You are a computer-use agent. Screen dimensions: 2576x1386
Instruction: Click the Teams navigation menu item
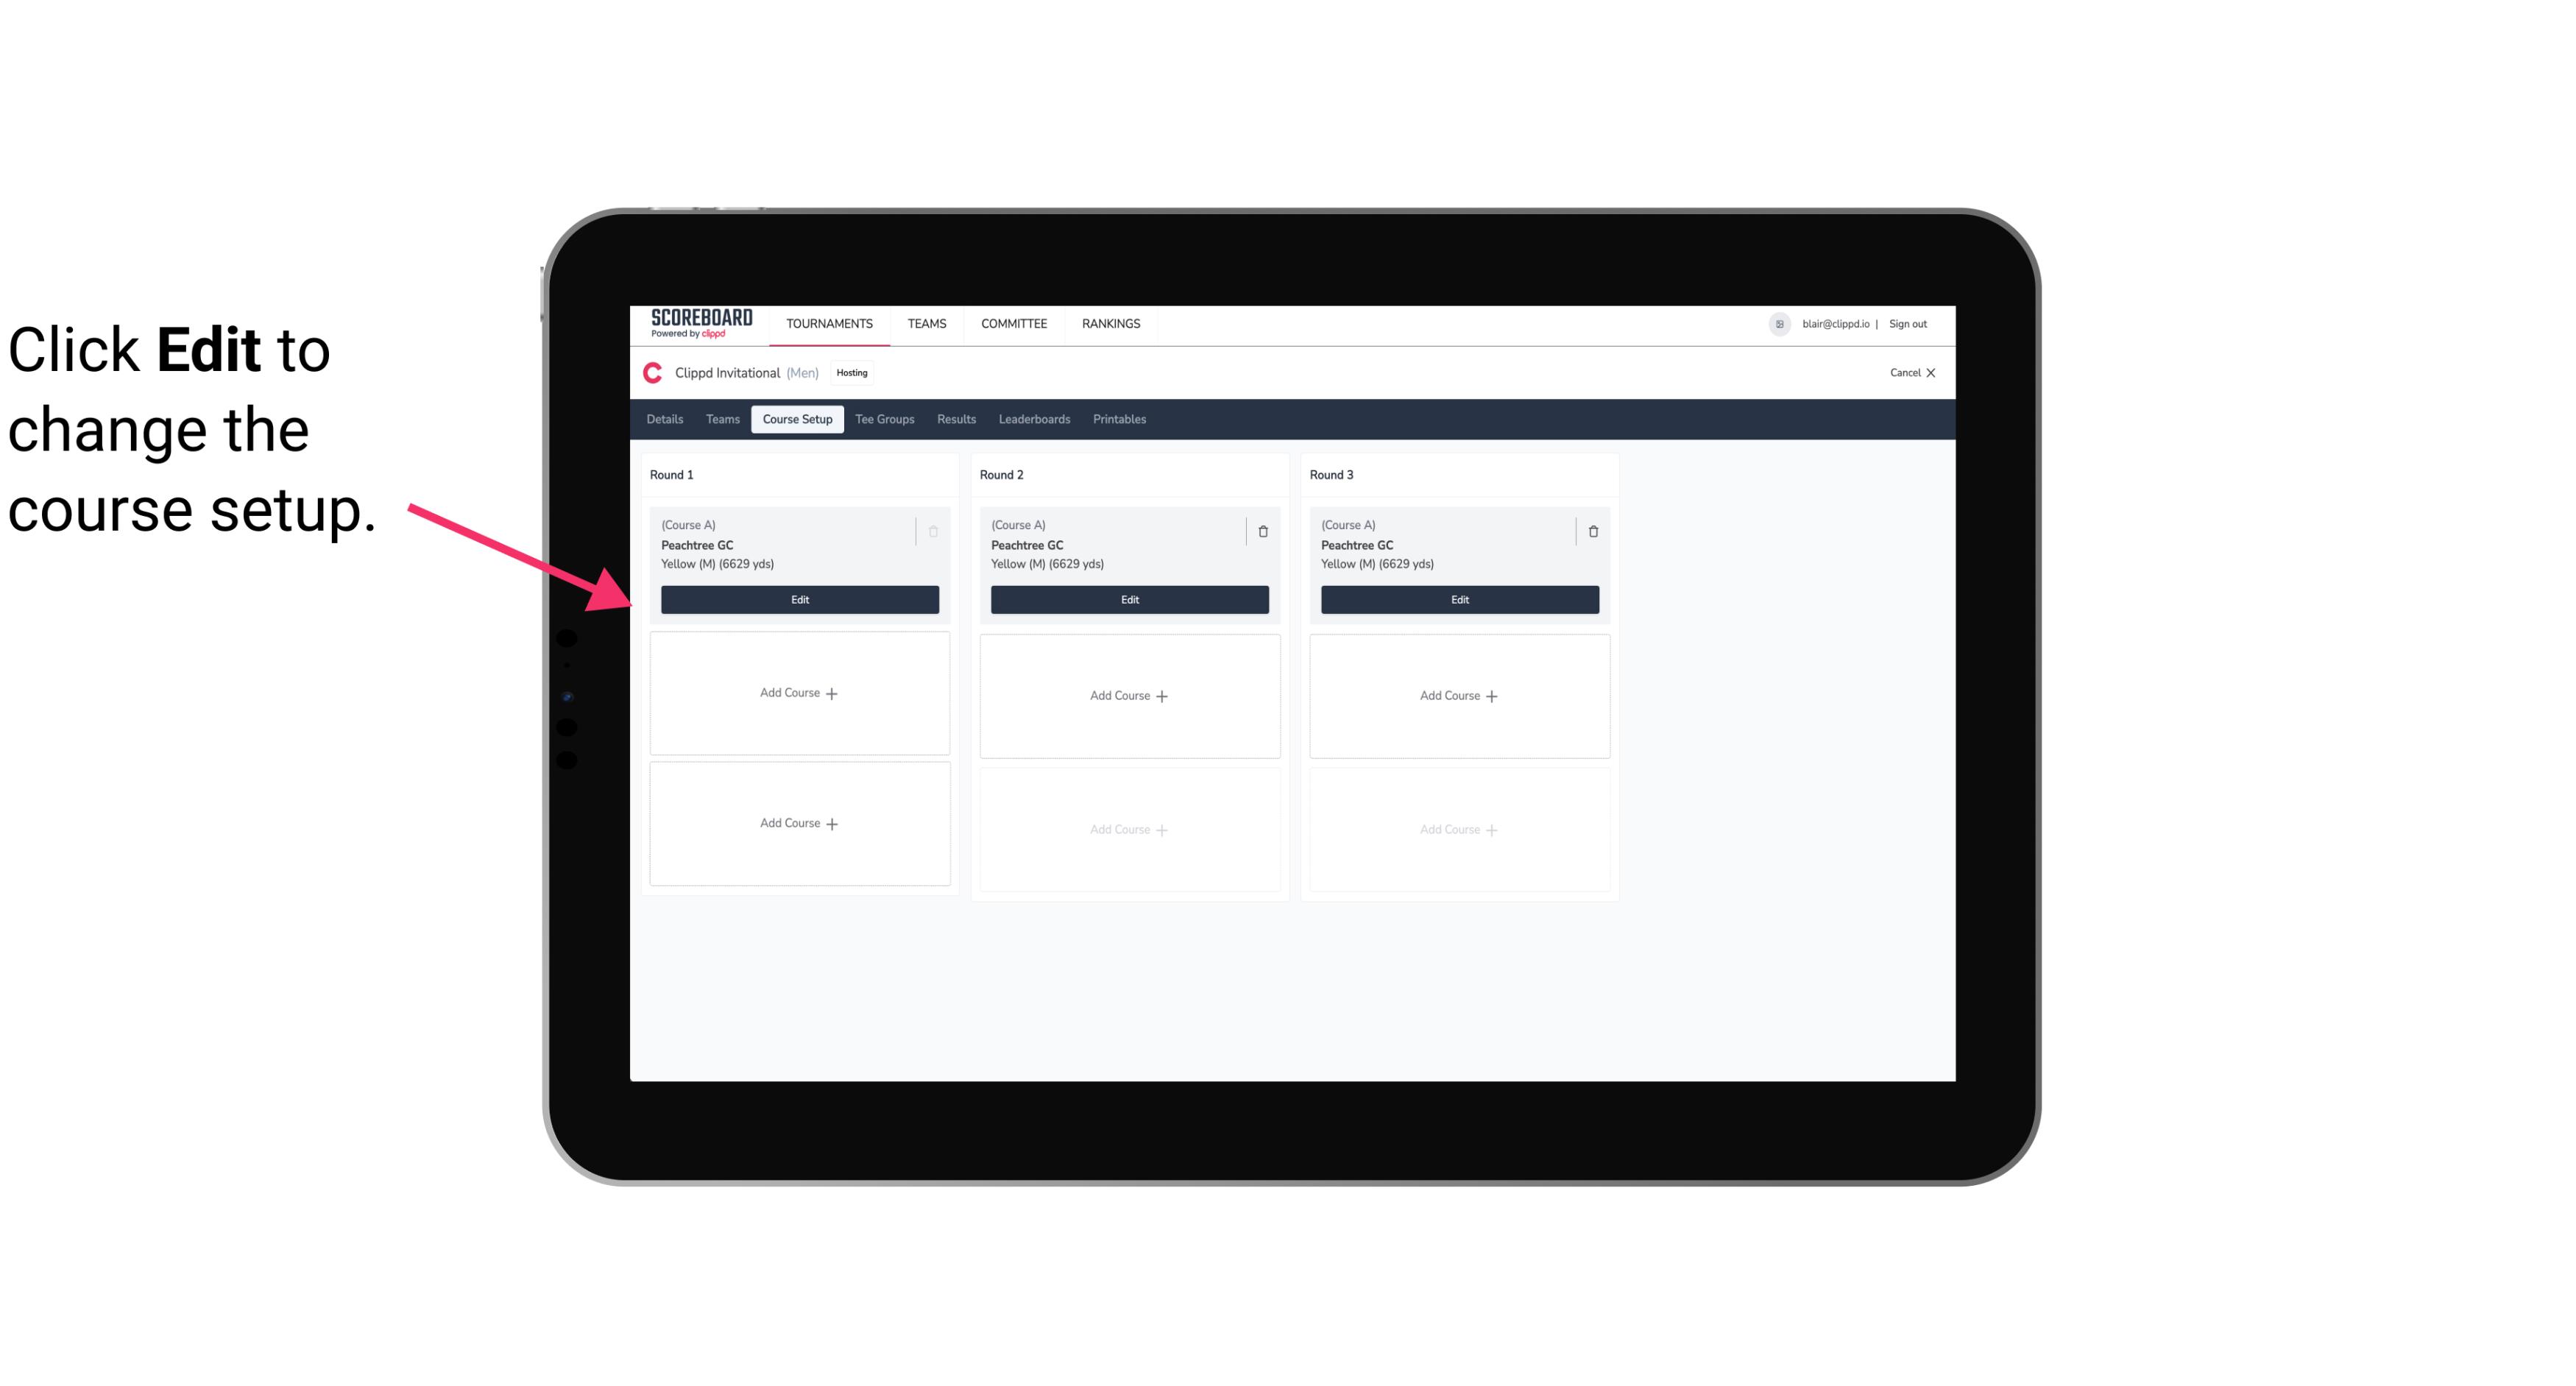tap(927, 322)
